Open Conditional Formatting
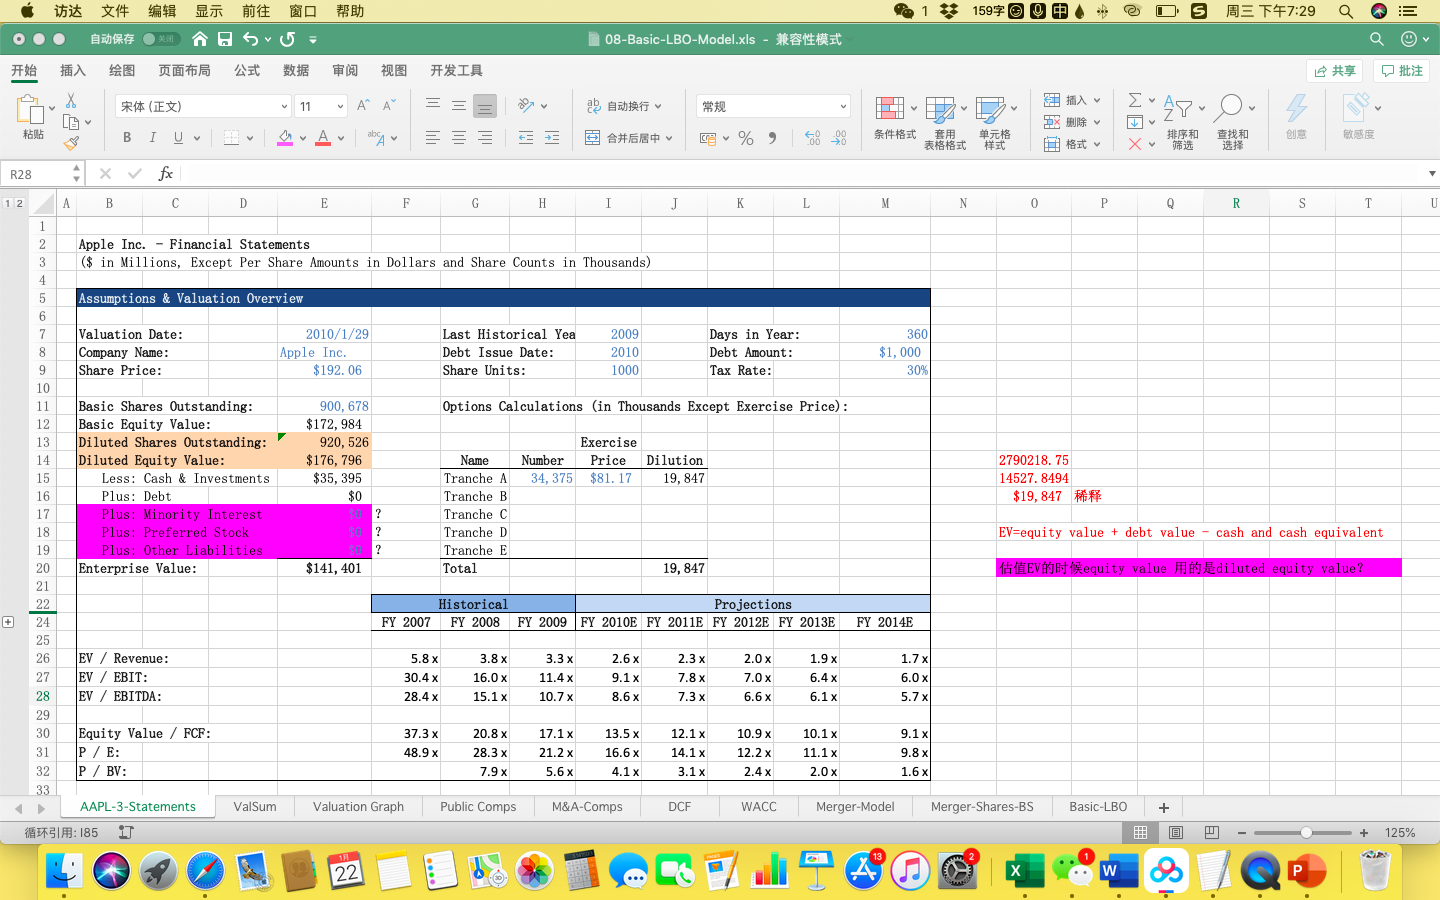1440x900 pixels. coord(895,119)
